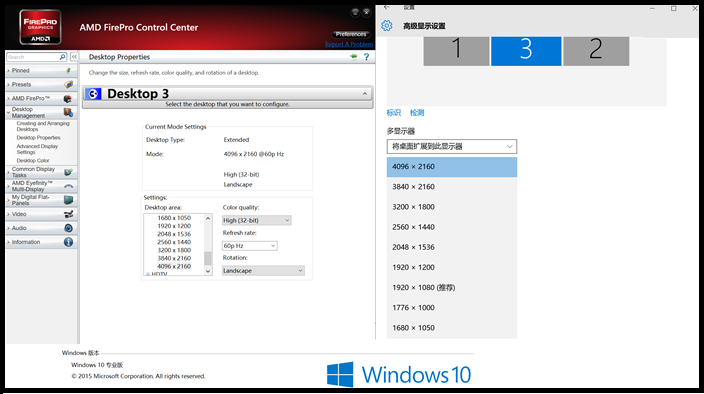Open the Color quality dropdown

[x=256, y=220]
